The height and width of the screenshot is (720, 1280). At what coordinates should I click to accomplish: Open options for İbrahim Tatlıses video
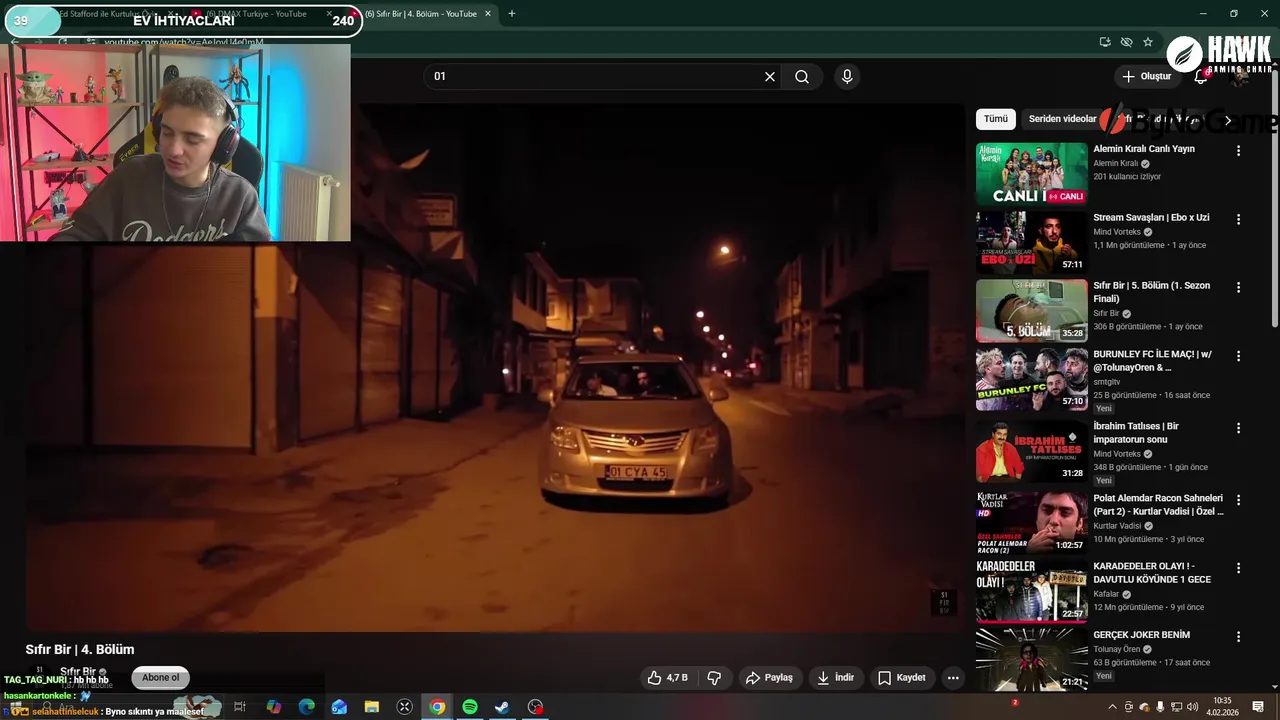tap(1238, 428)
